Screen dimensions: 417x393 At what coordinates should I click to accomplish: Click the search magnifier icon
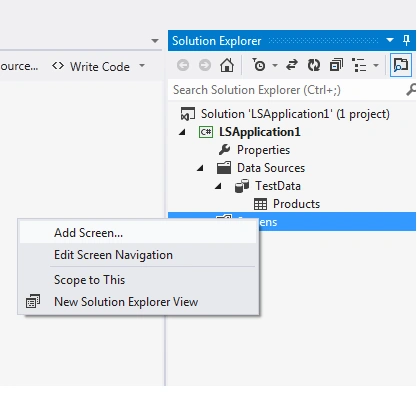click(411, 90)
